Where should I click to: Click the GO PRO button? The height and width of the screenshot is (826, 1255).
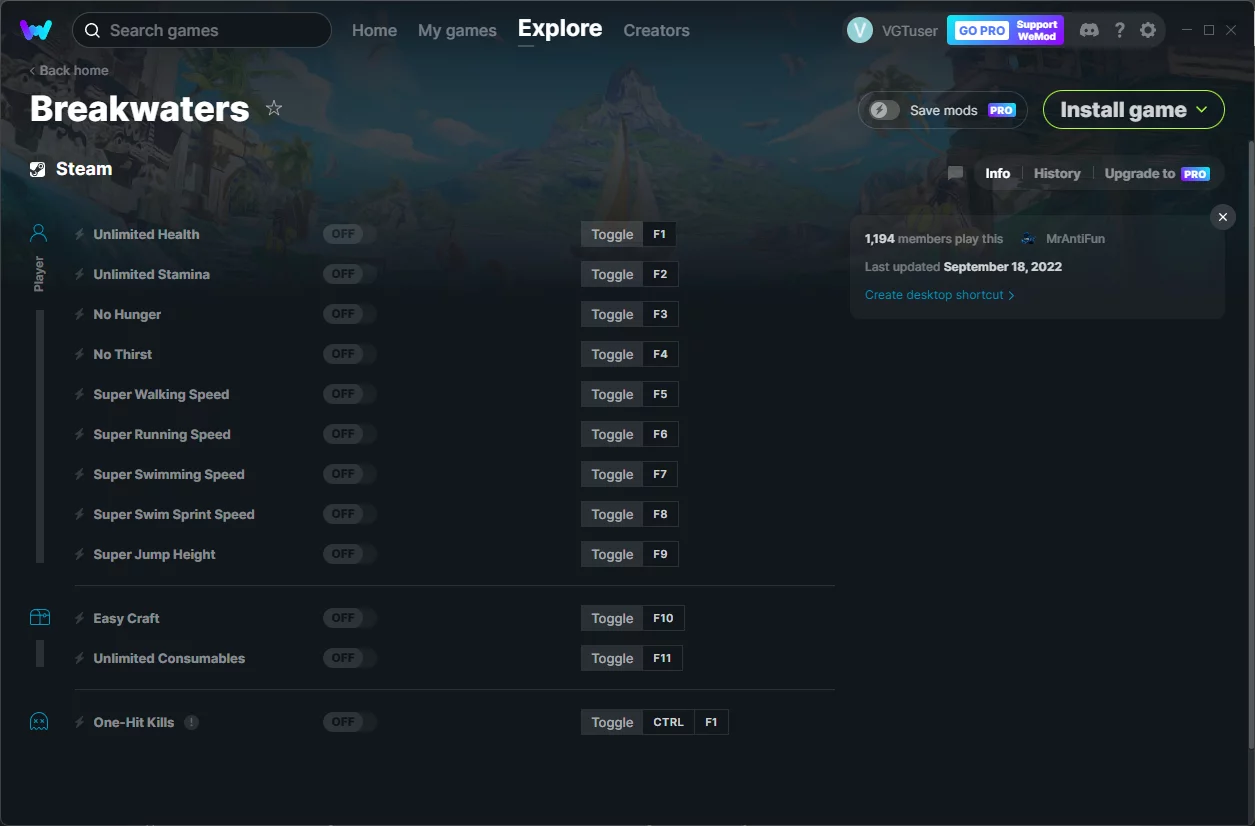[982, 30]
